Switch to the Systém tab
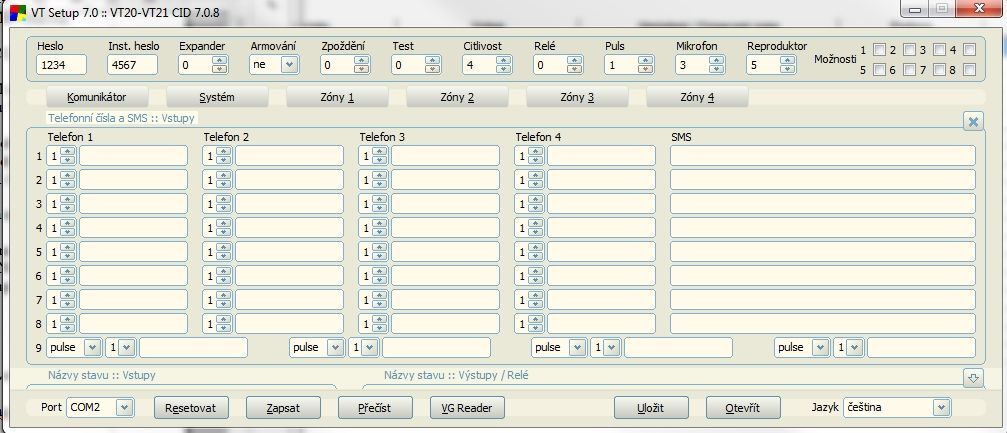The height and width of the screenshot is (433, 1007). click(x=217, y=98)
